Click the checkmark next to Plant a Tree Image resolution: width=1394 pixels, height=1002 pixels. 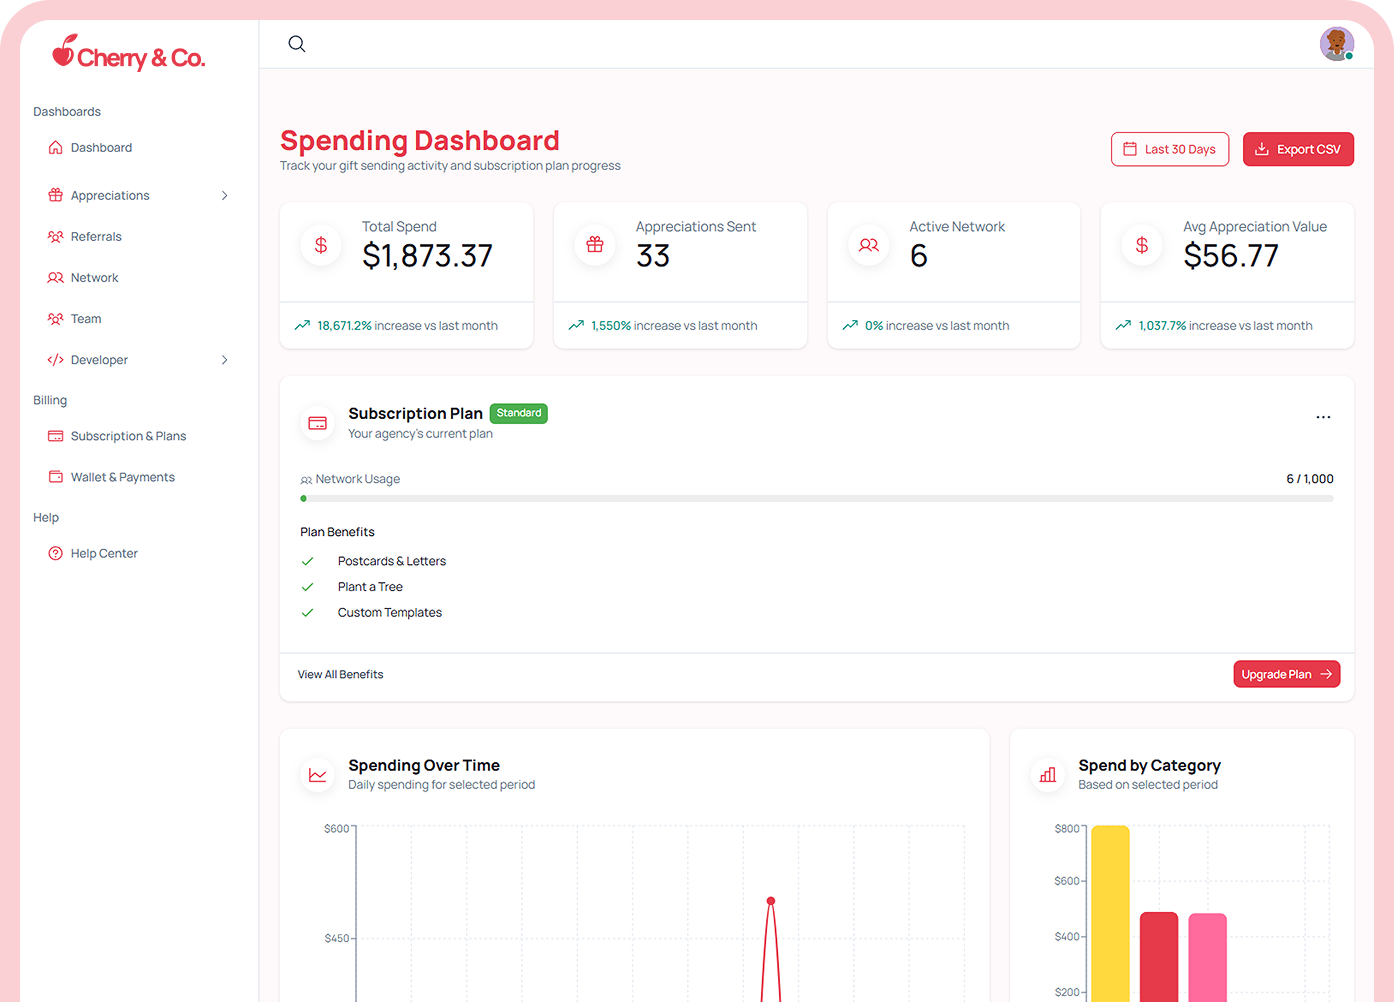pos(308,587)
